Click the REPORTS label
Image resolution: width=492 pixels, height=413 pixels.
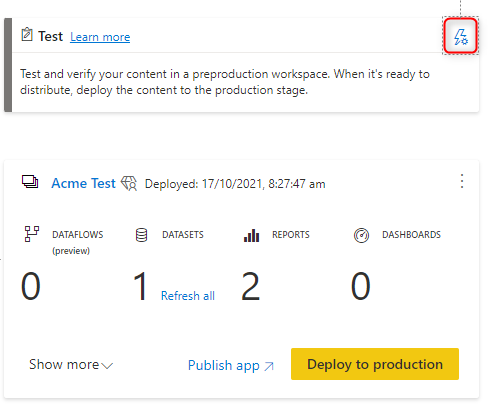pos(291,235)
